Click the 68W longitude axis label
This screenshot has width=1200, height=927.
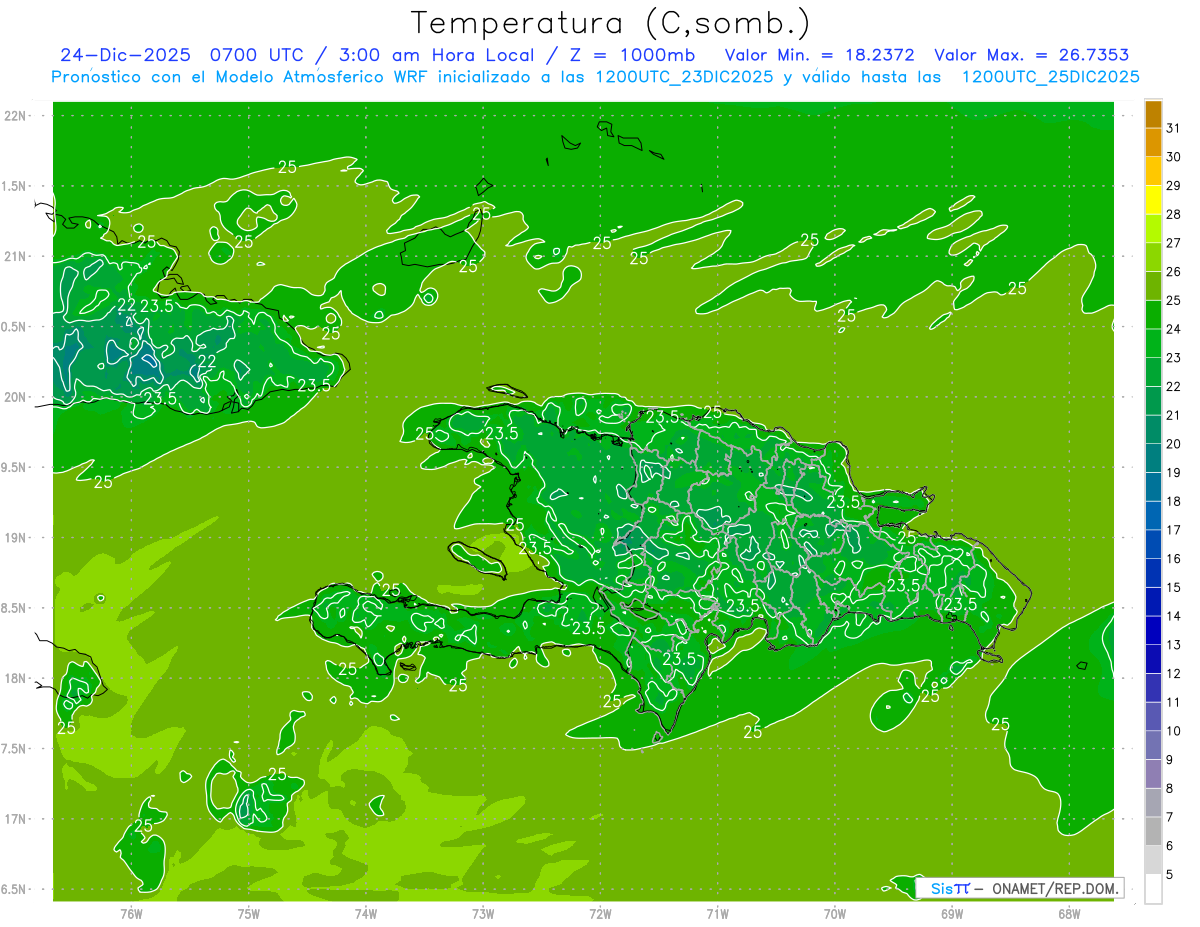pyautogui.click(x=1069, y=912)
